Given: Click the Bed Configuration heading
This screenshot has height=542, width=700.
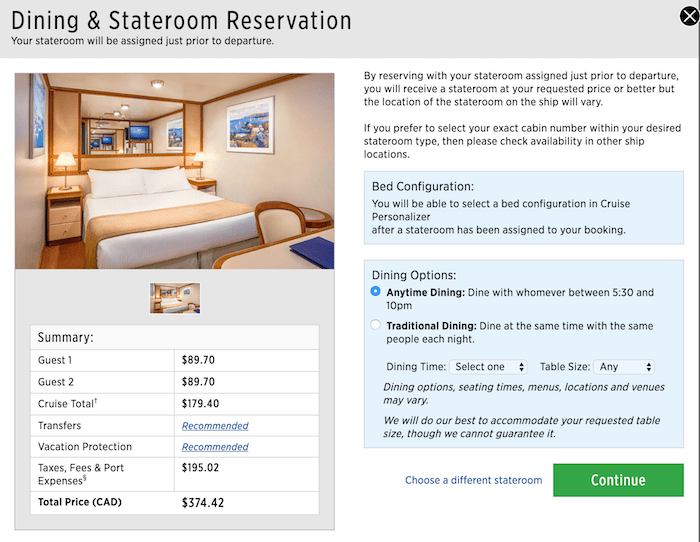Looking at the screenshot, I should [423, 186].
